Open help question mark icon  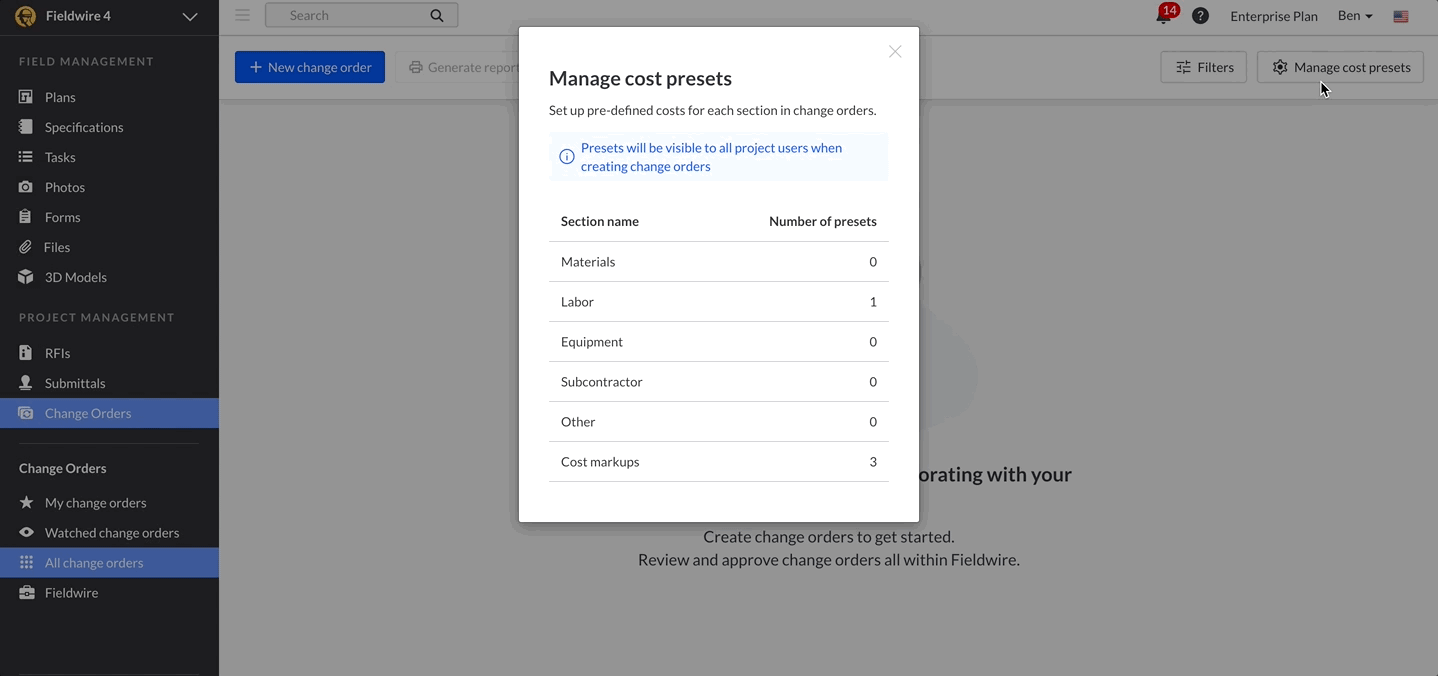[x=1200, y=16]
